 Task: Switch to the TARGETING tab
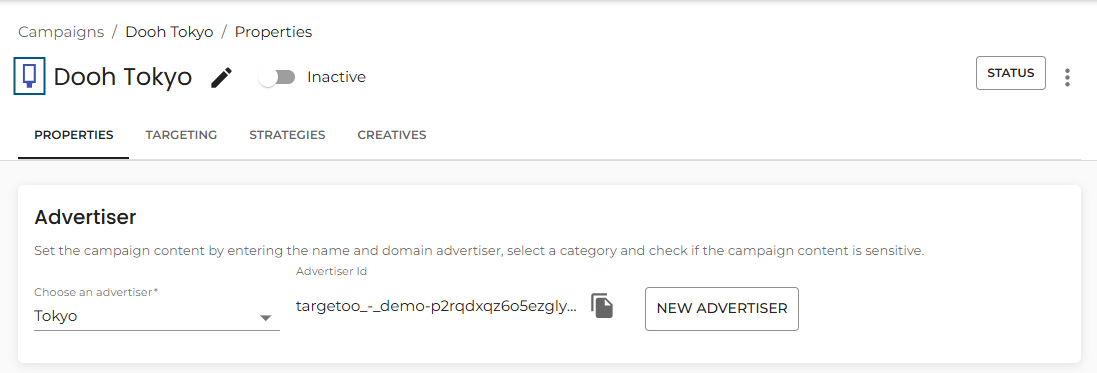[181, 135]
